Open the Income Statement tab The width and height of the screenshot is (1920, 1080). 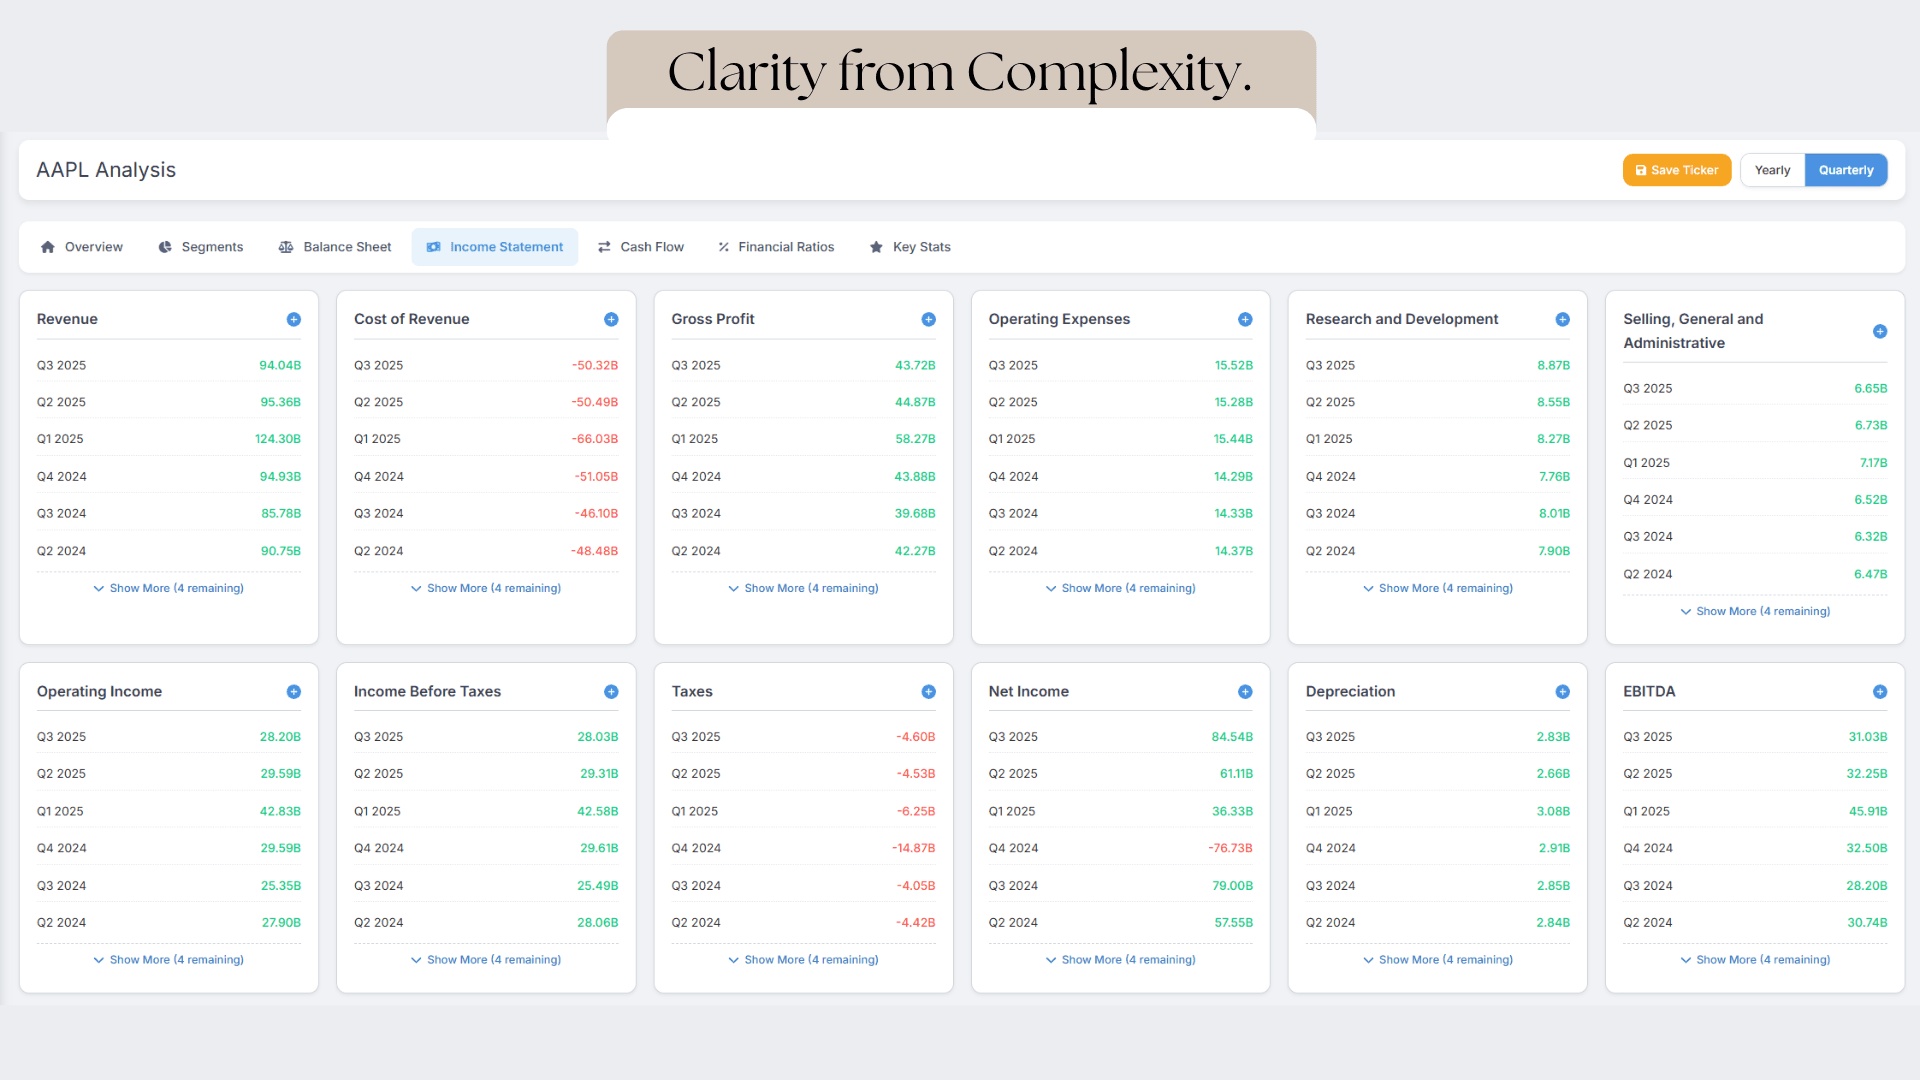[494, 246]
